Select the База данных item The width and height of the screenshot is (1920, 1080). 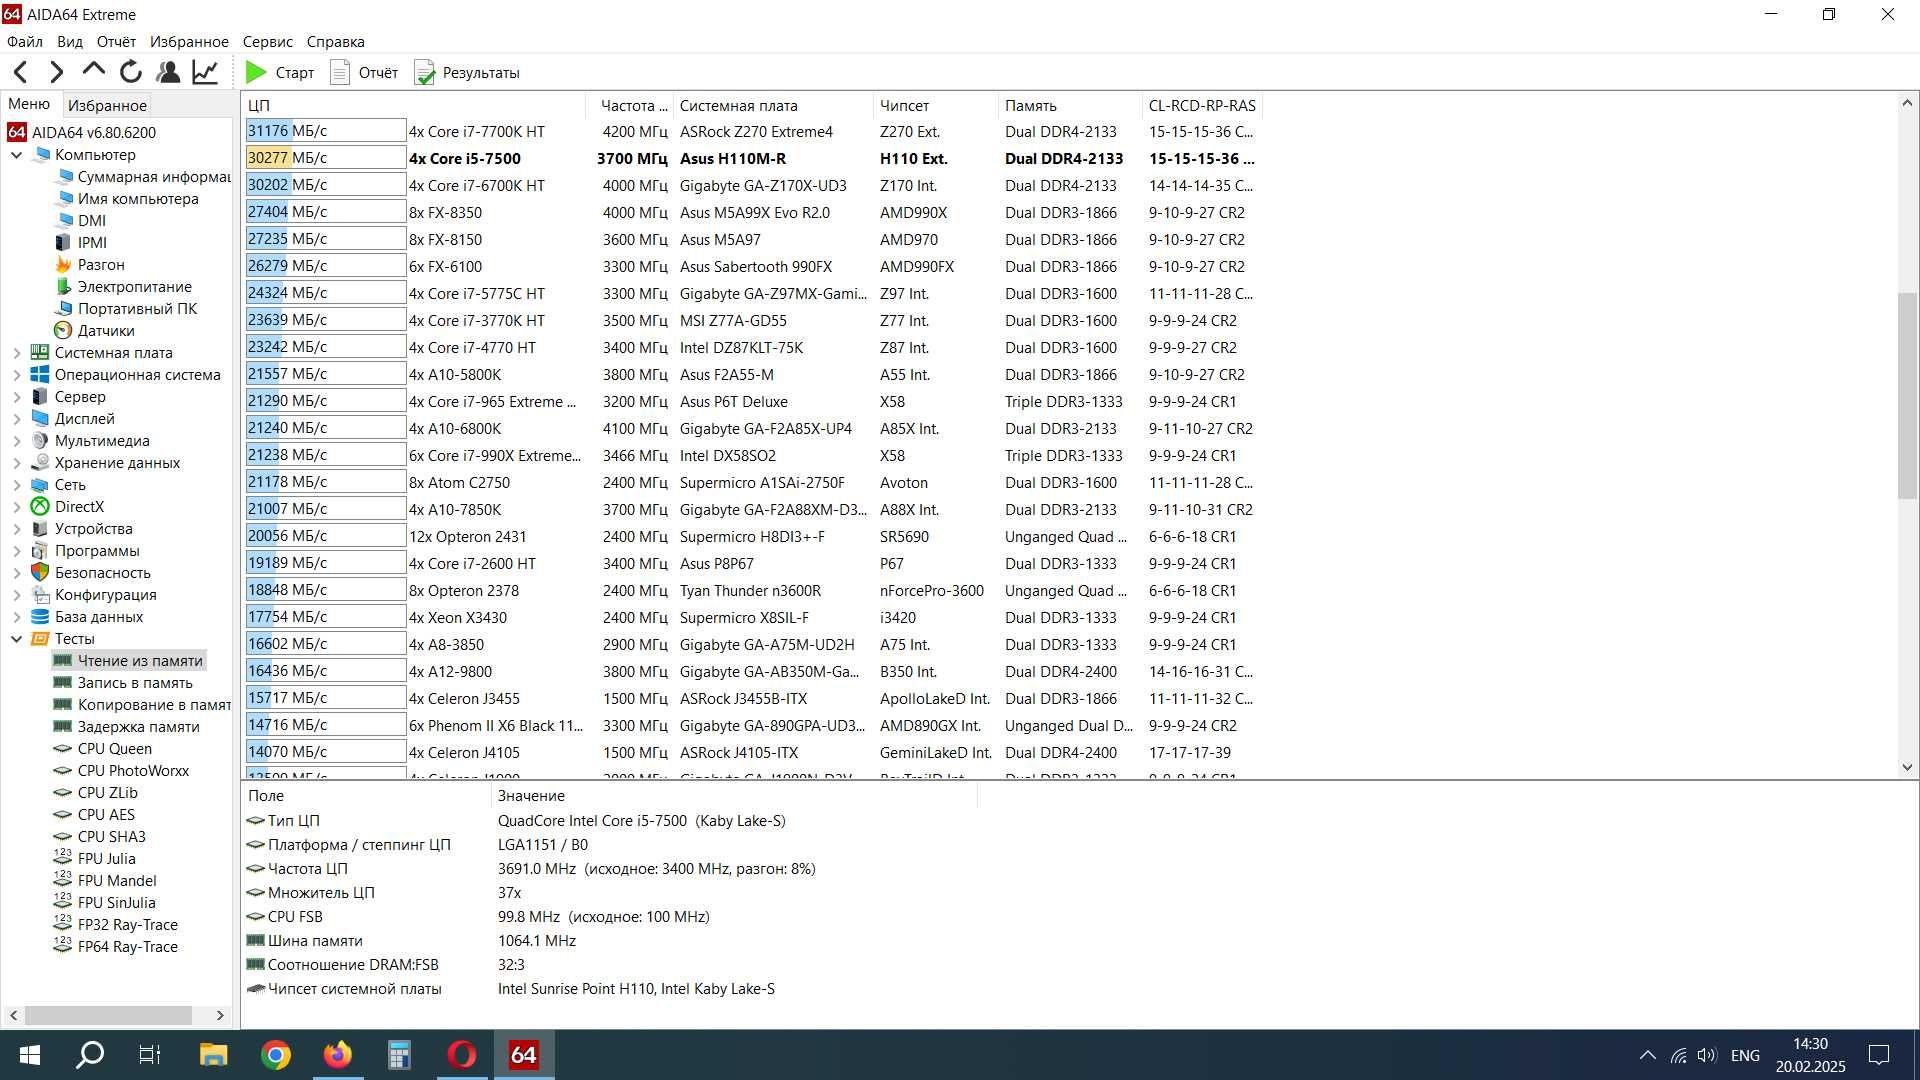tap(87, 617)
